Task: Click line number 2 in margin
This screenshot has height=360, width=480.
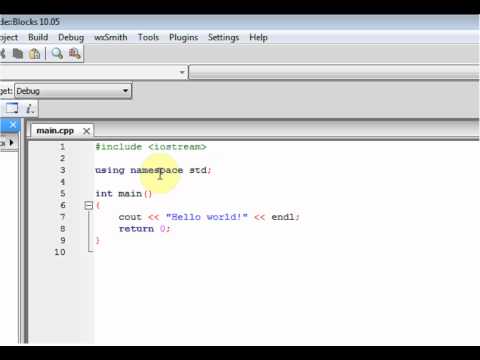Action: tap(62, 158)
